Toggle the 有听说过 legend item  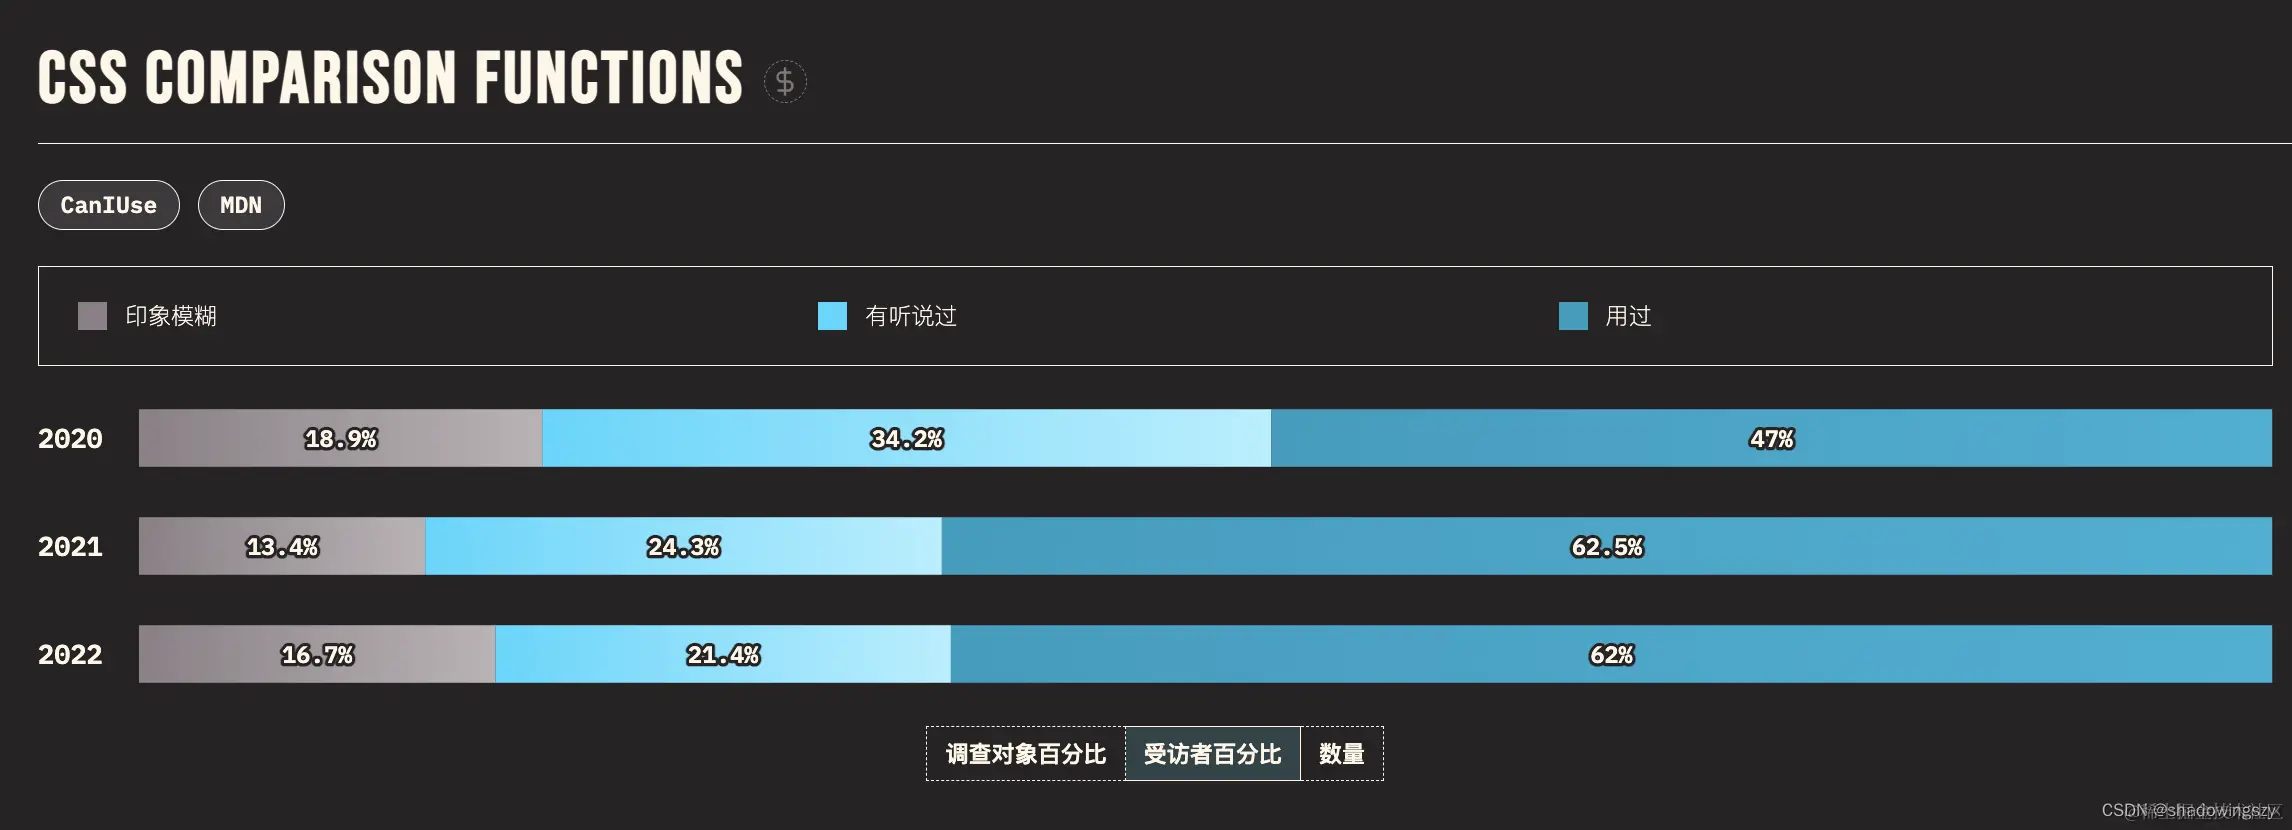tap(910, 316)
